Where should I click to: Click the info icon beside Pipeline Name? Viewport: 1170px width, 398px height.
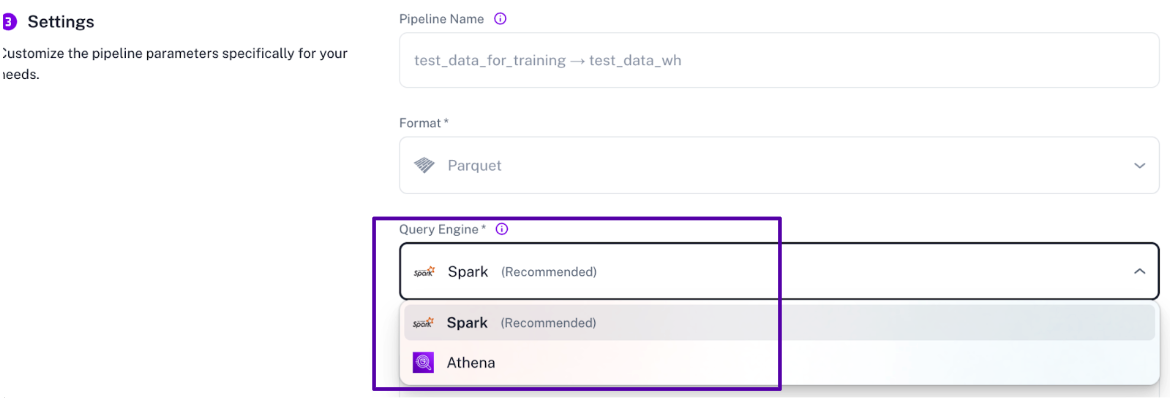coord(501,19)
